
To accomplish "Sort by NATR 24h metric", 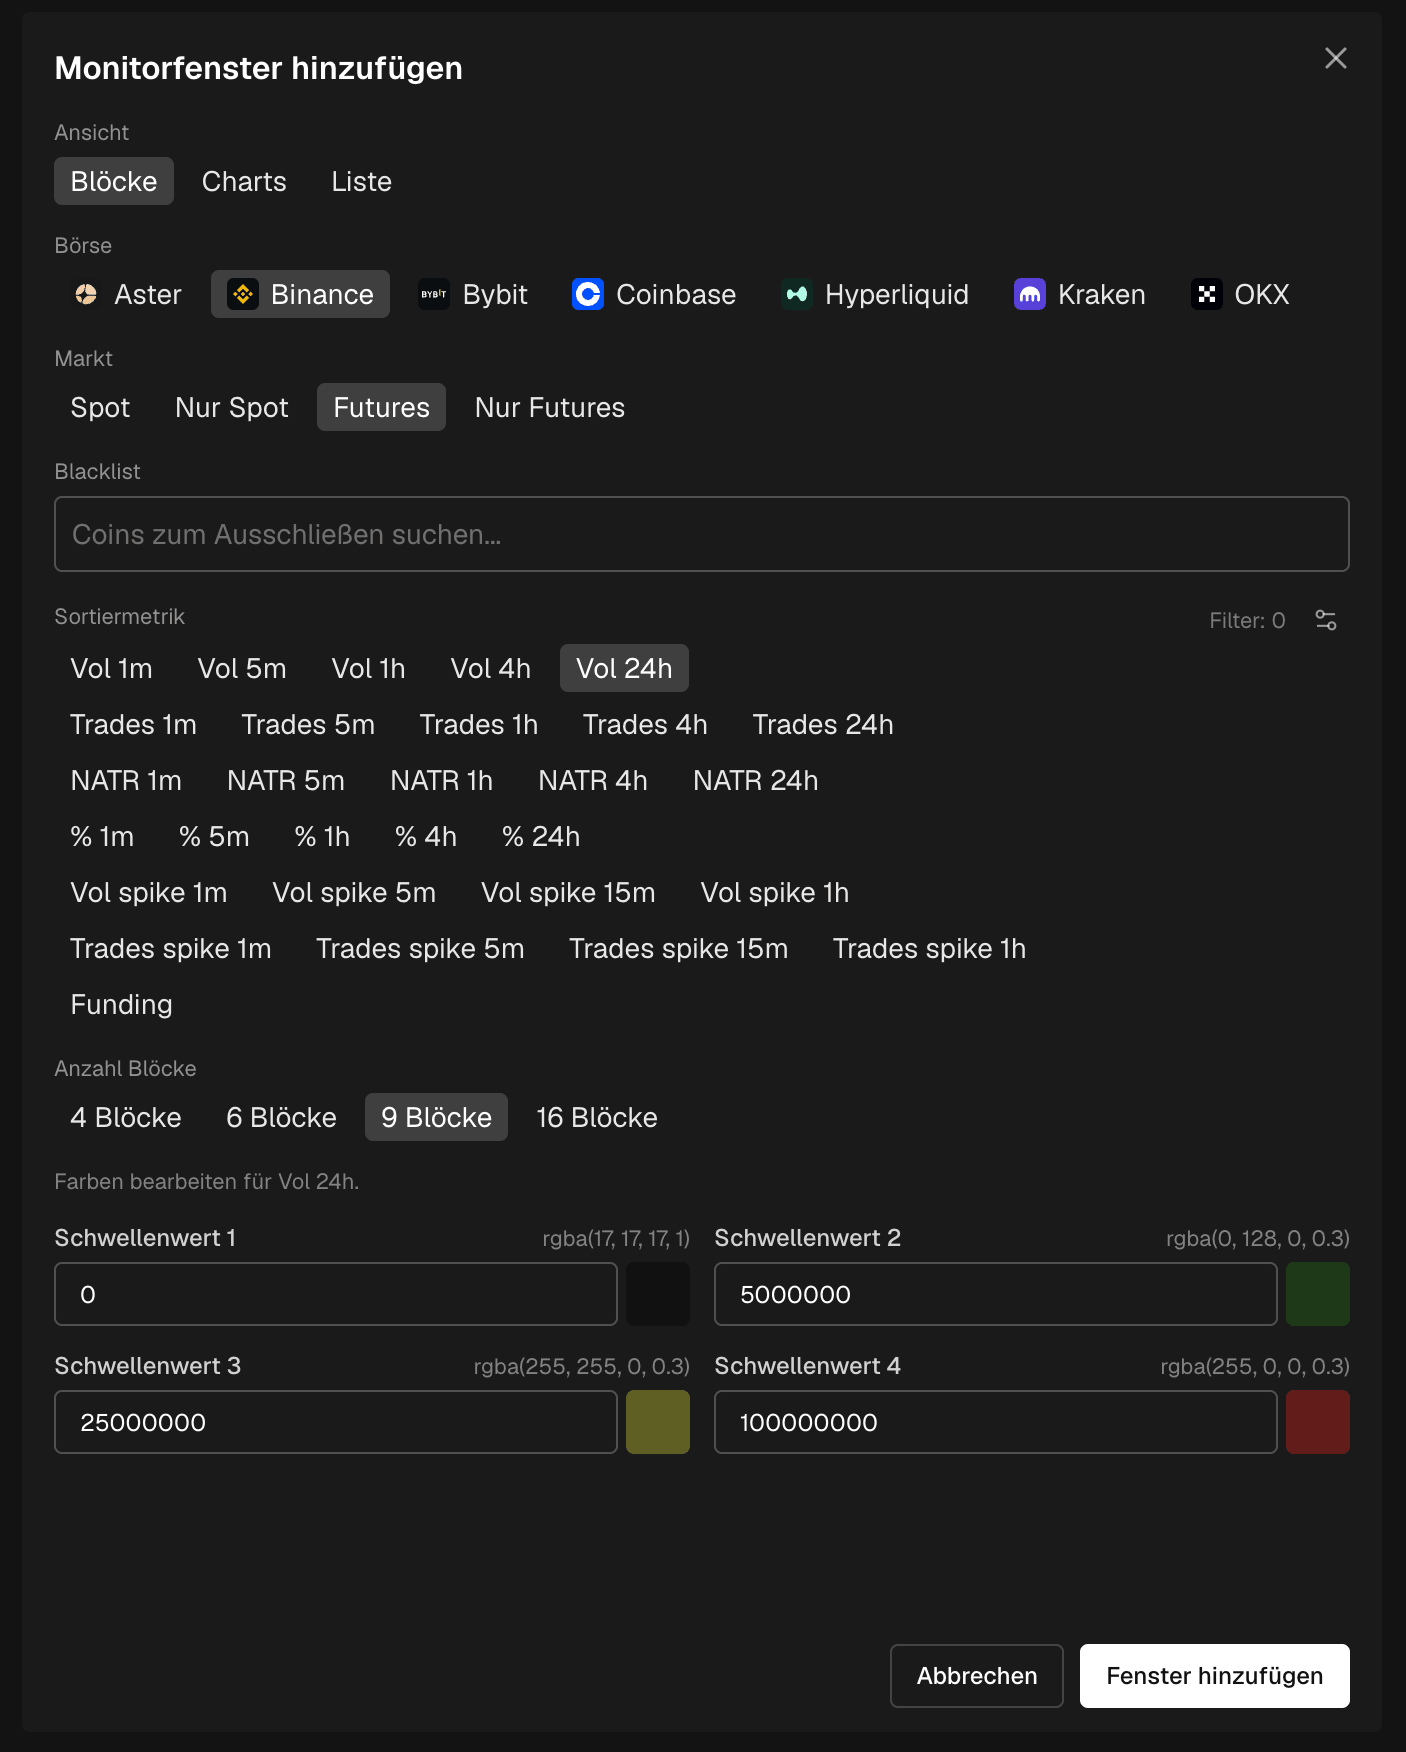I will pyautogui.click(x=756, y=780).
